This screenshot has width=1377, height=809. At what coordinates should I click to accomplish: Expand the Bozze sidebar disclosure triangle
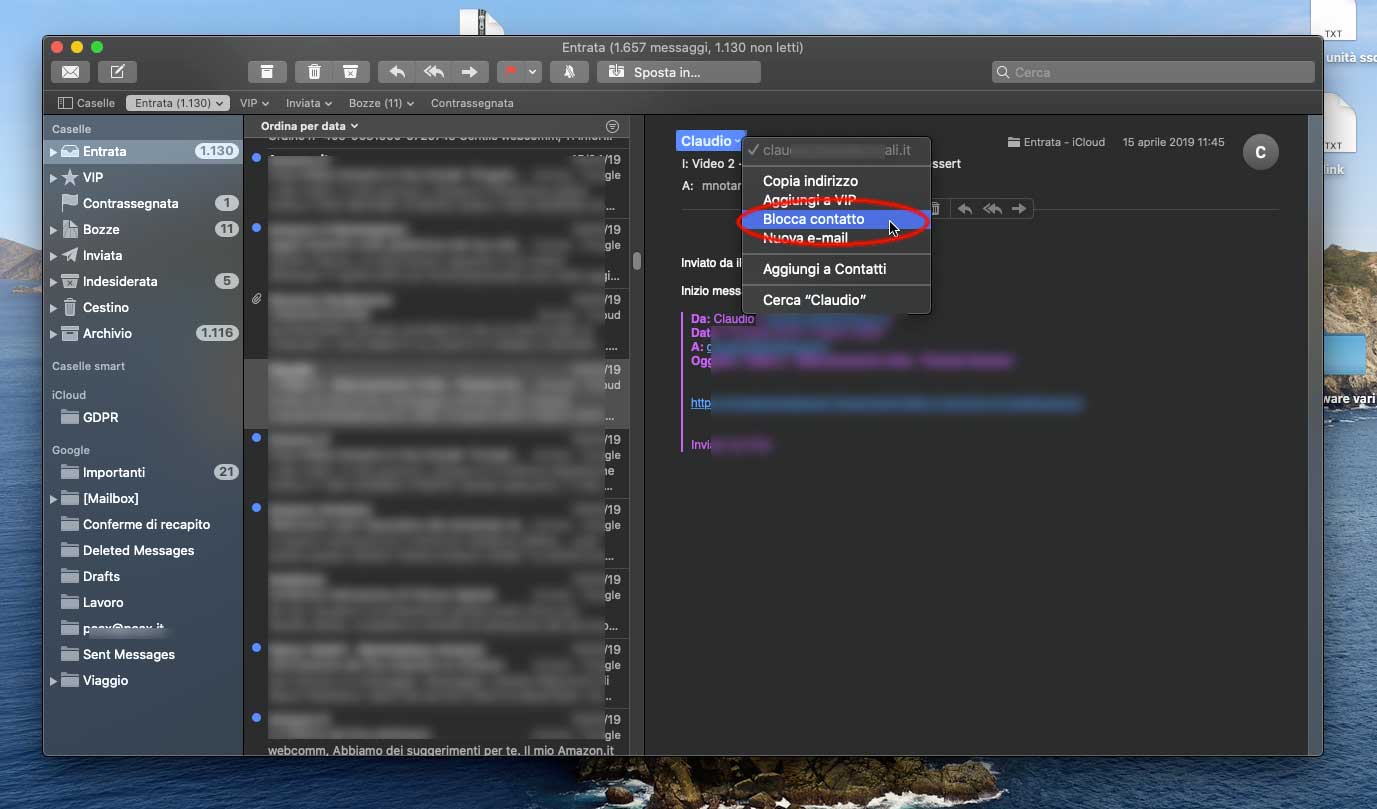click(x=53, y=230)
